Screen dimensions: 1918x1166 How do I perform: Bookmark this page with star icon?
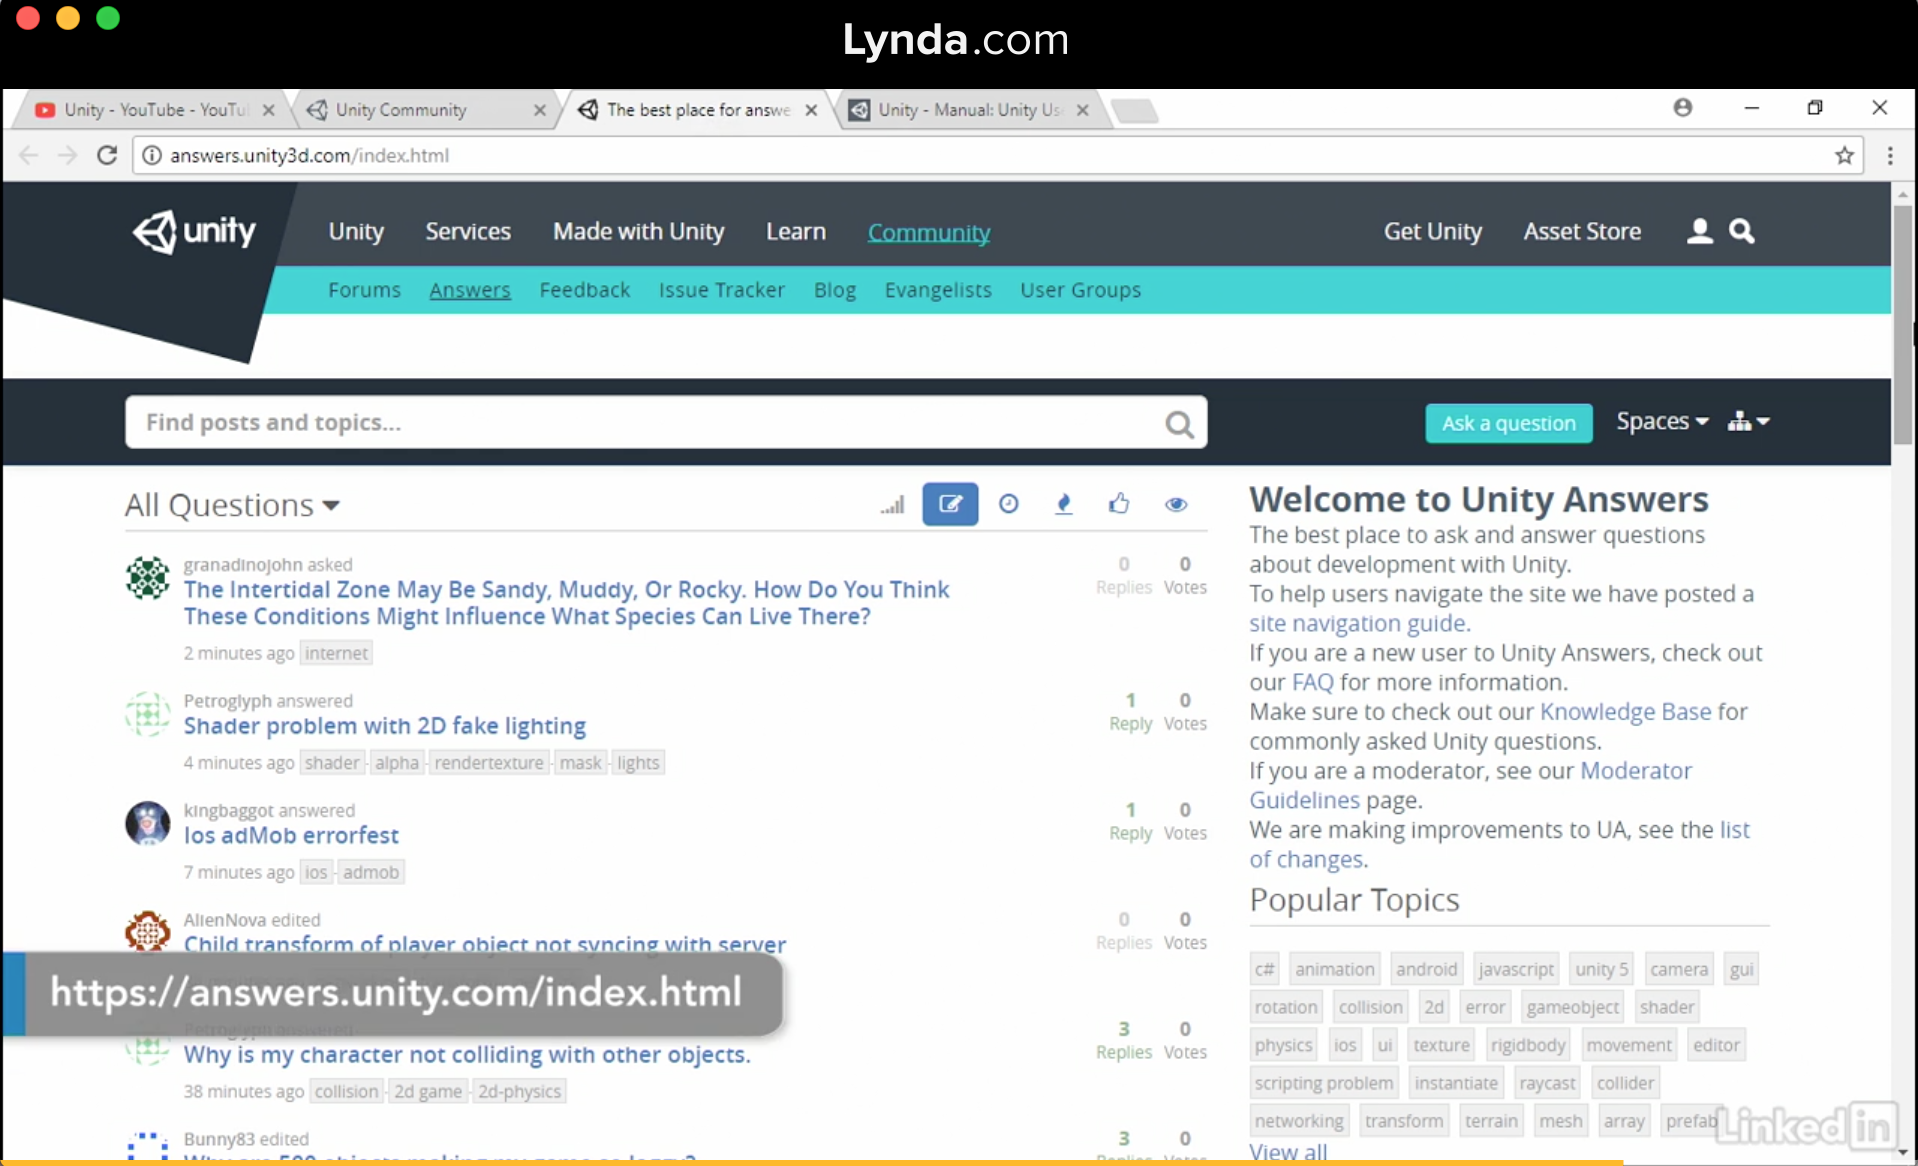pyautogui.click(x=1844, y=155)
